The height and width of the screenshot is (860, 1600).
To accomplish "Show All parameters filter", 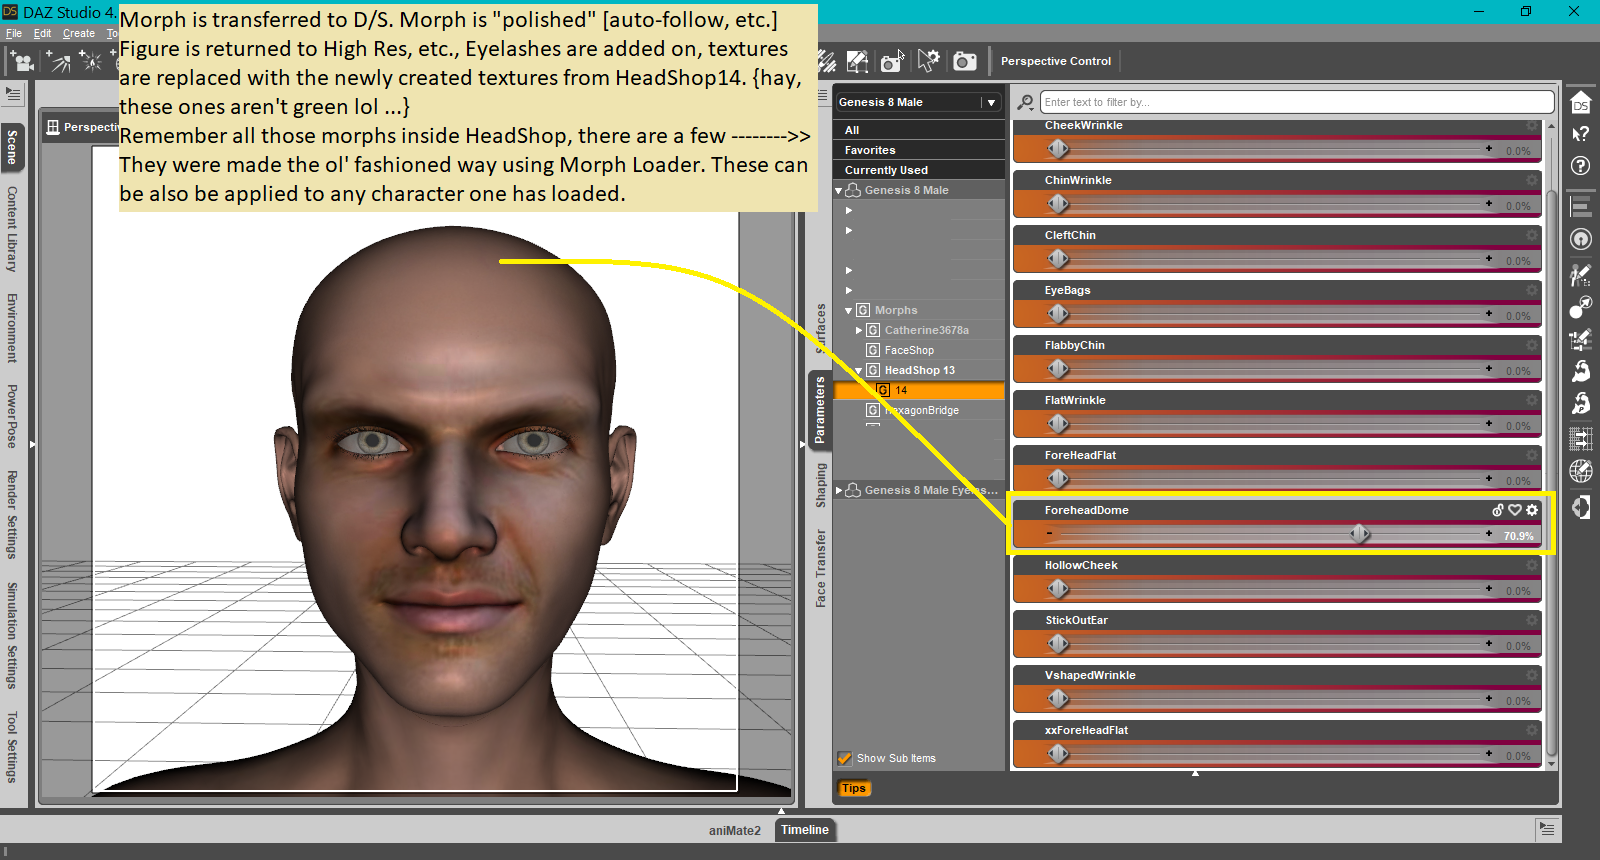I will point(919,130).
